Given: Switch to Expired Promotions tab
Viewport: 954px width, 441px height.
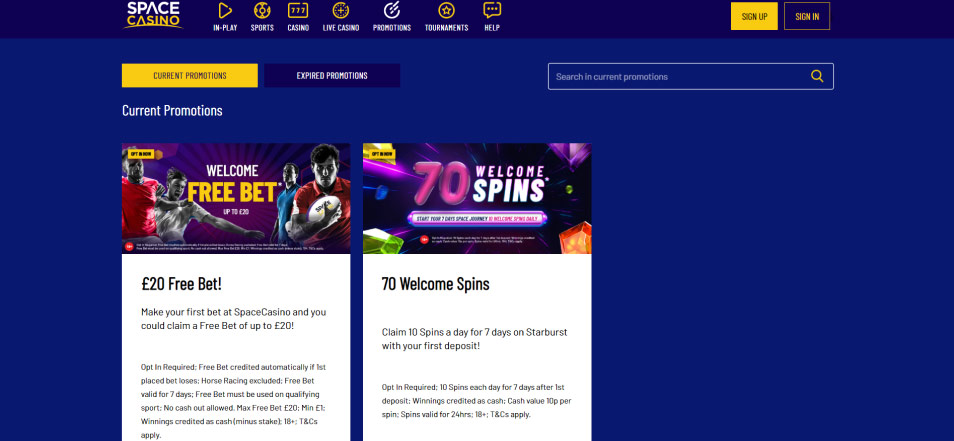Looking at the screenshot, I should coord(332,75).
